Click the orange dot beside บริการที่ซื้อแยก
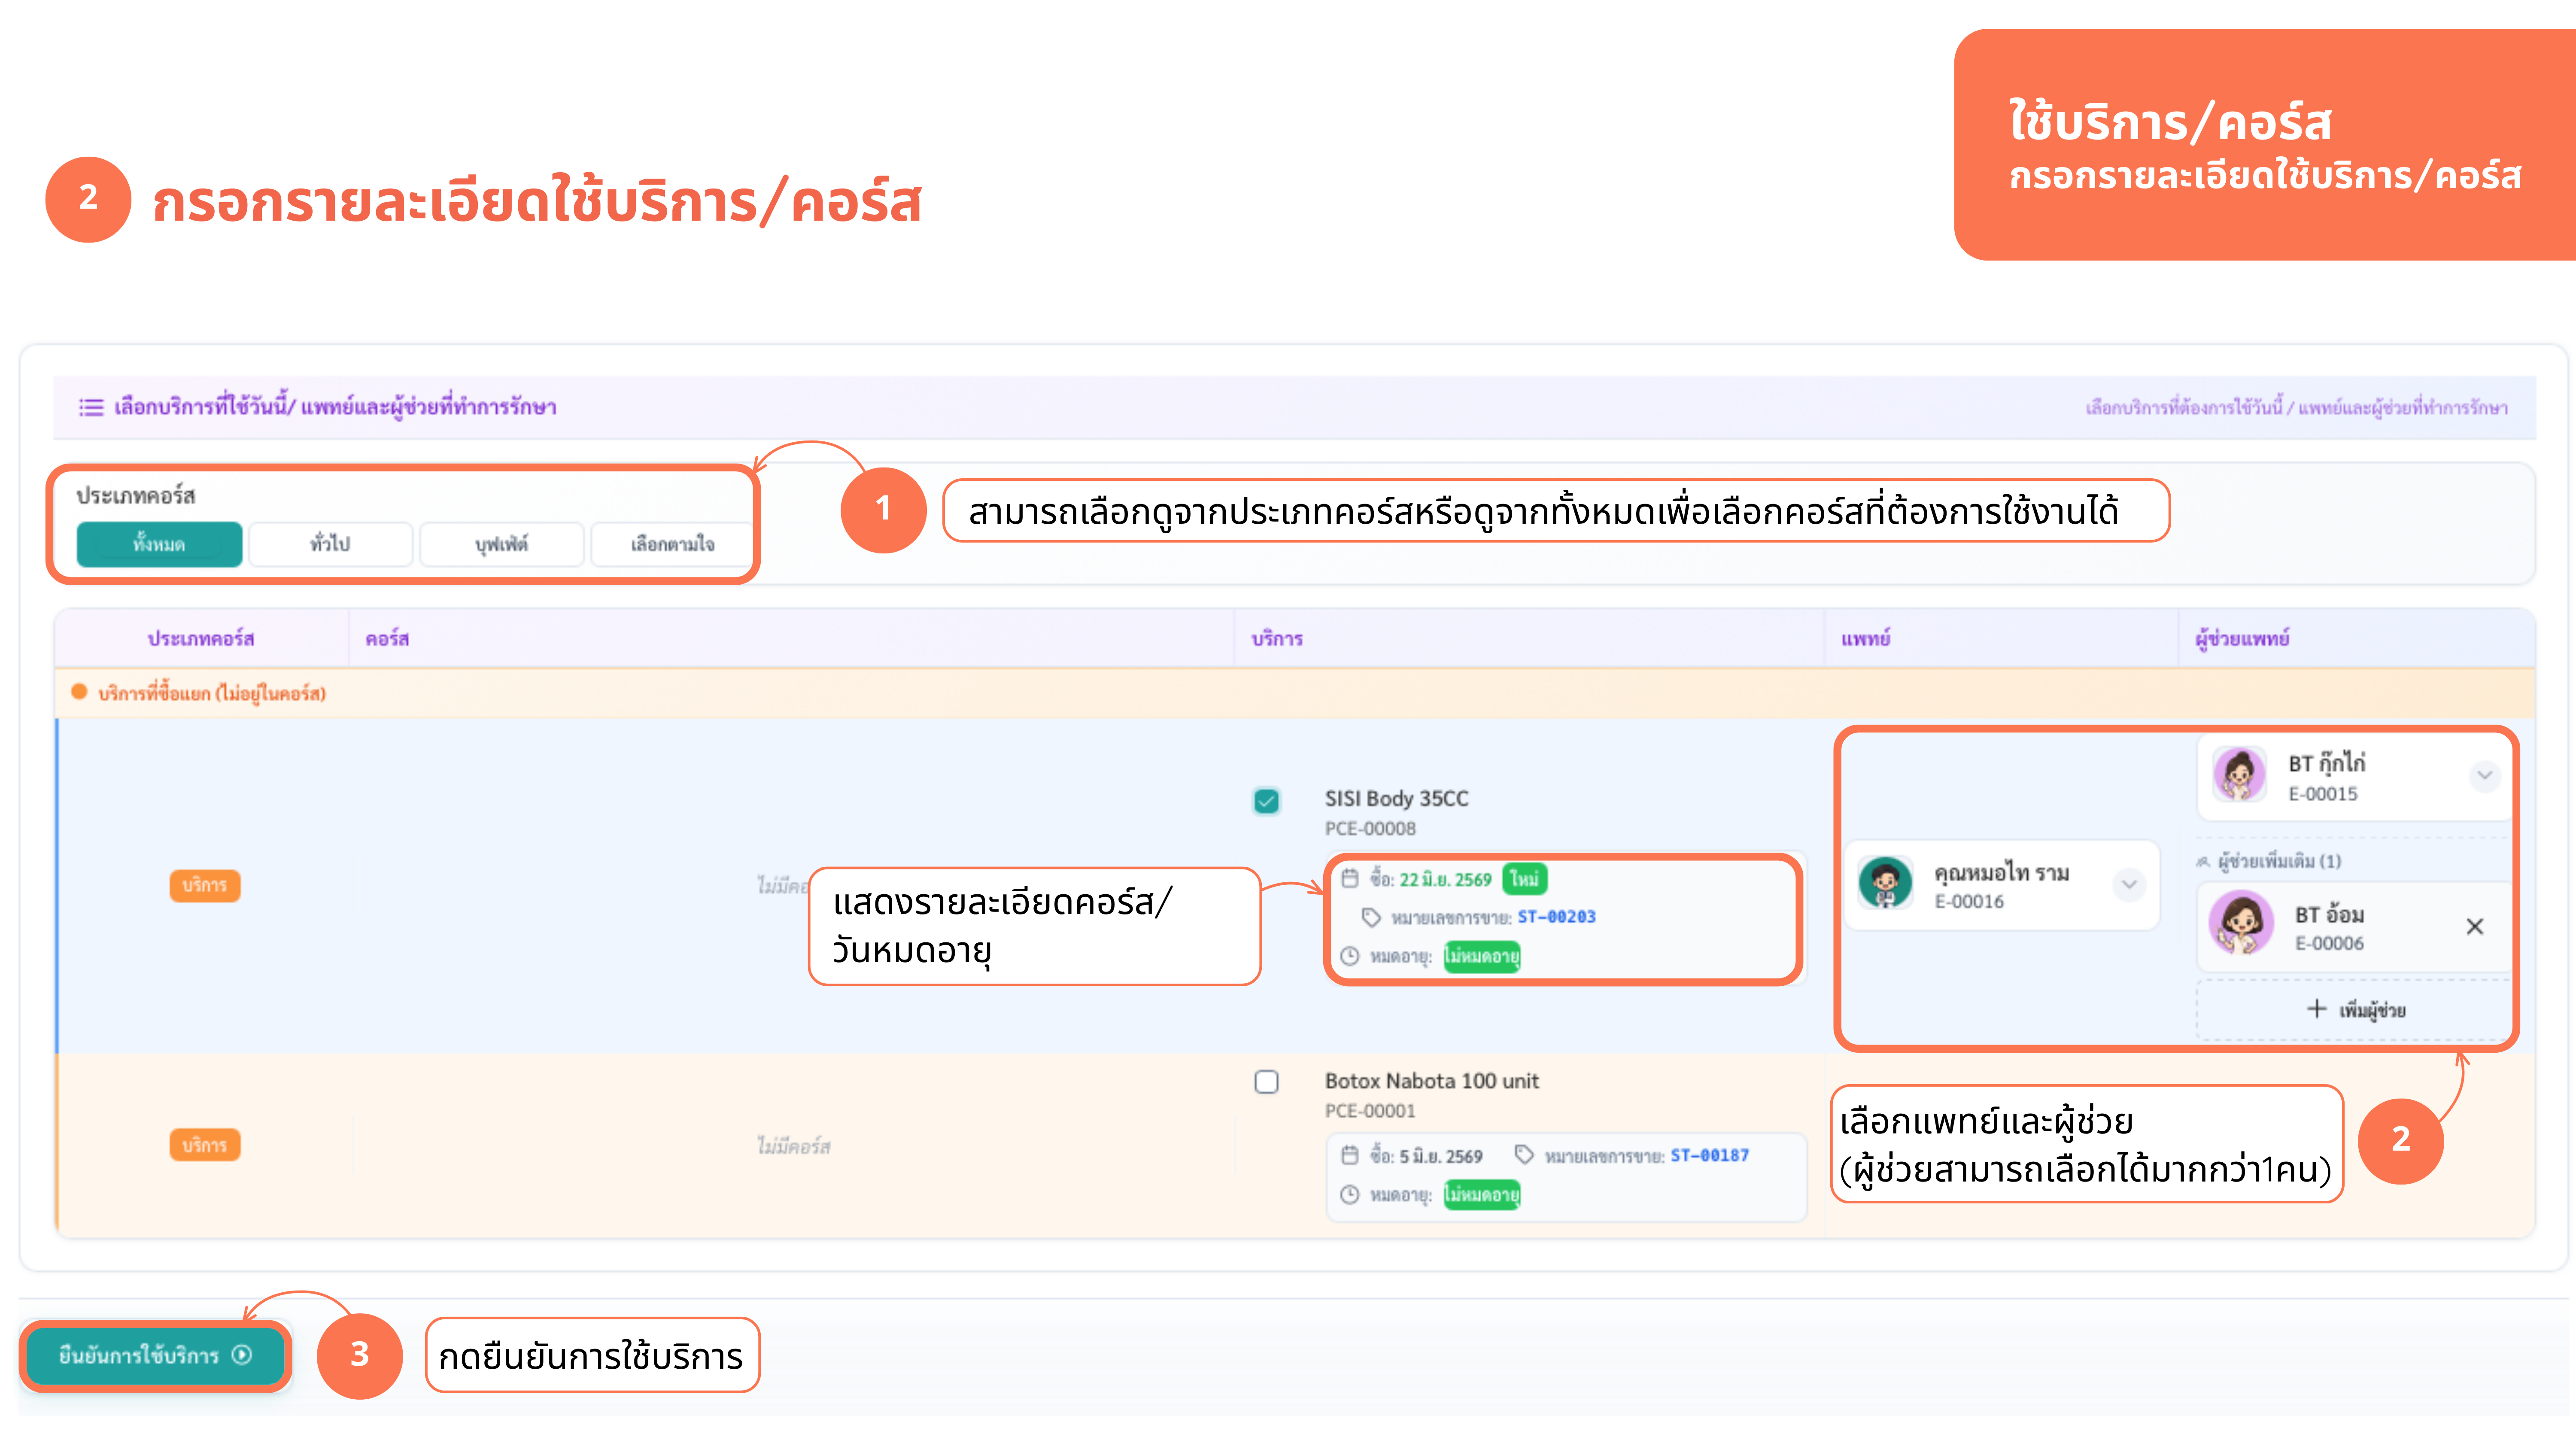The image size is (2576, 1449). (x=79, y=692)
